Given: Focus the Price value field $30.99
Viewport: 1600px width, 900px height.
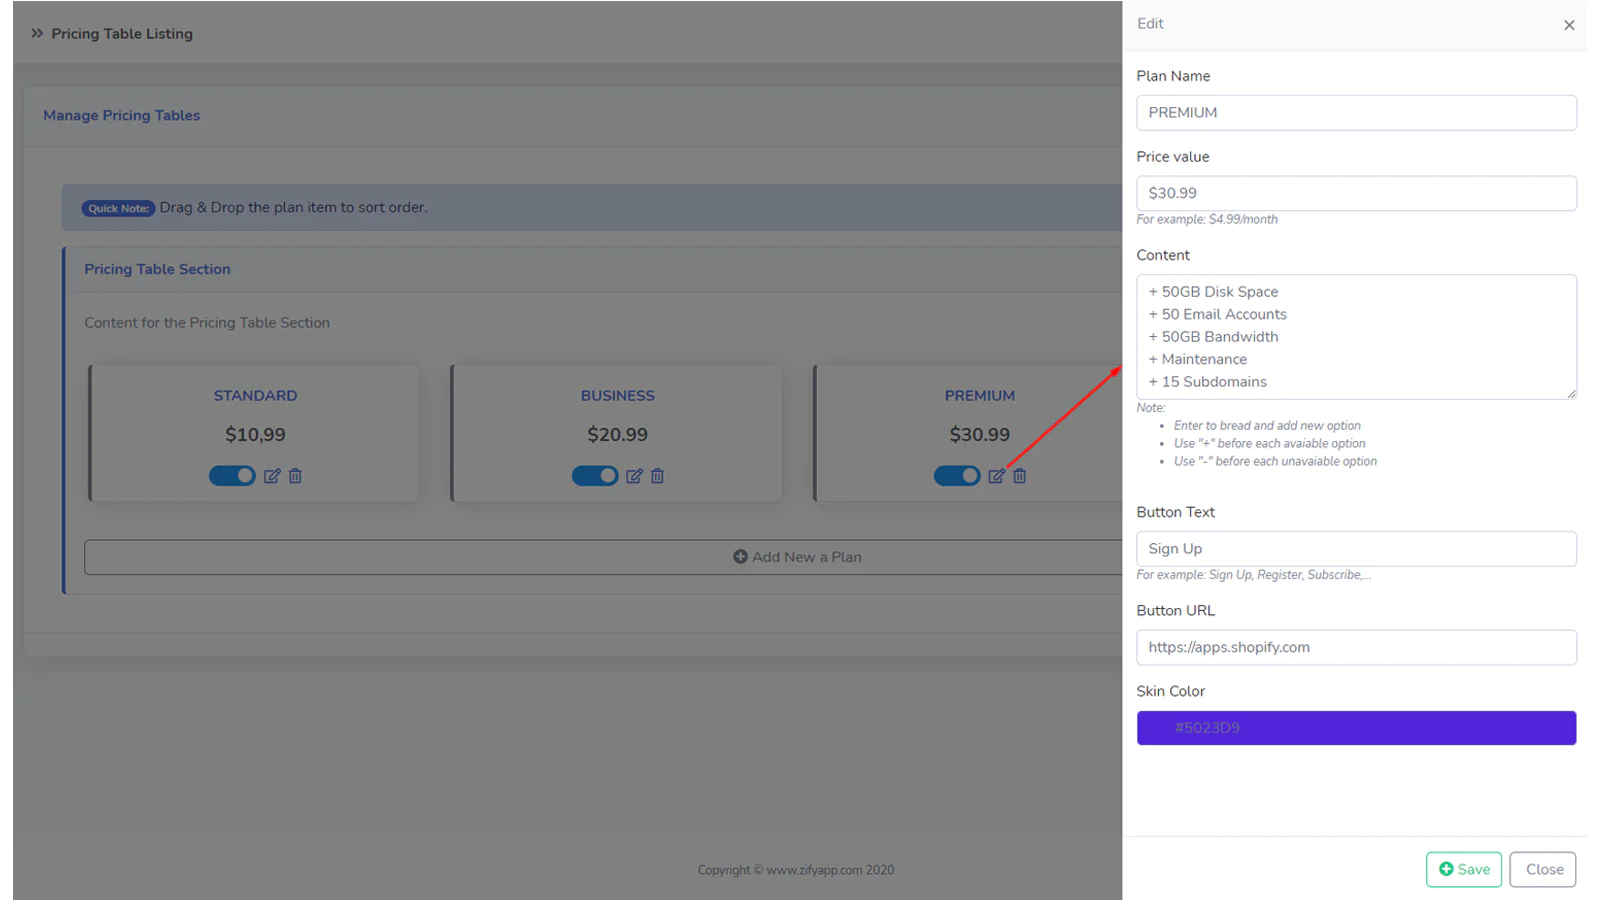Looking at the screenshot, I should [x=1356, y=193].
